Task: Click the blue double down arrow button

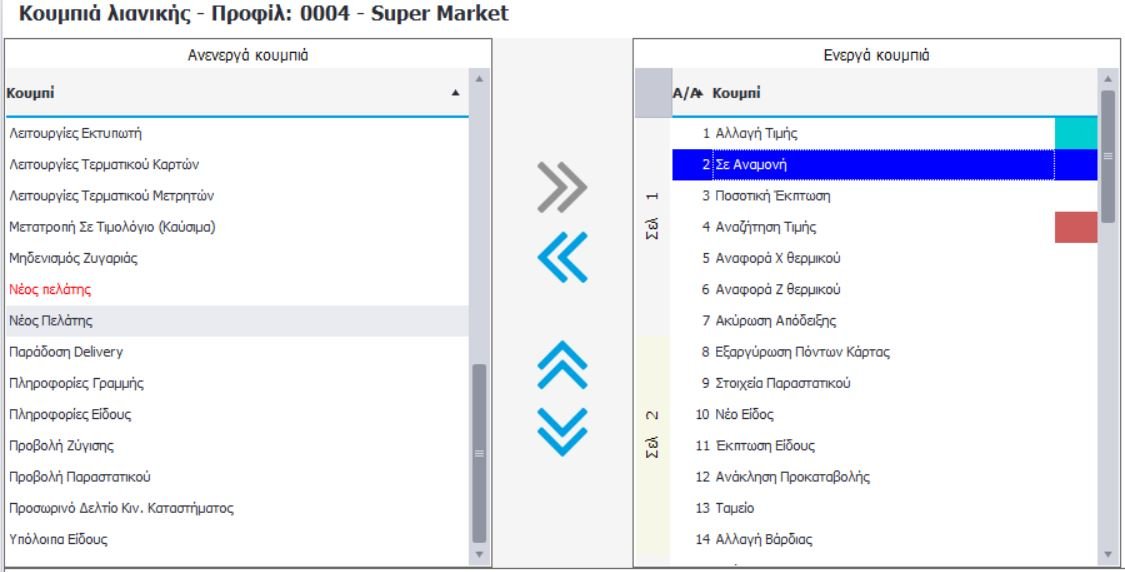Action: 562,432
